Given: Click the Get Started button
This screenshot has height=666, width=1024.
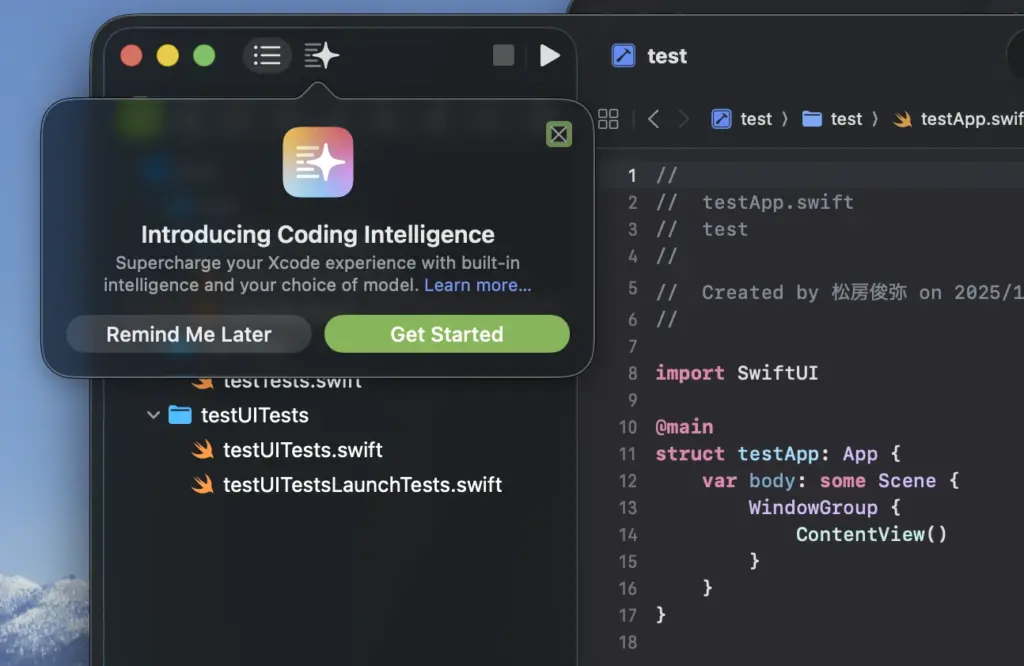Looking at the screenshot, I should click(x=447, y=334).
